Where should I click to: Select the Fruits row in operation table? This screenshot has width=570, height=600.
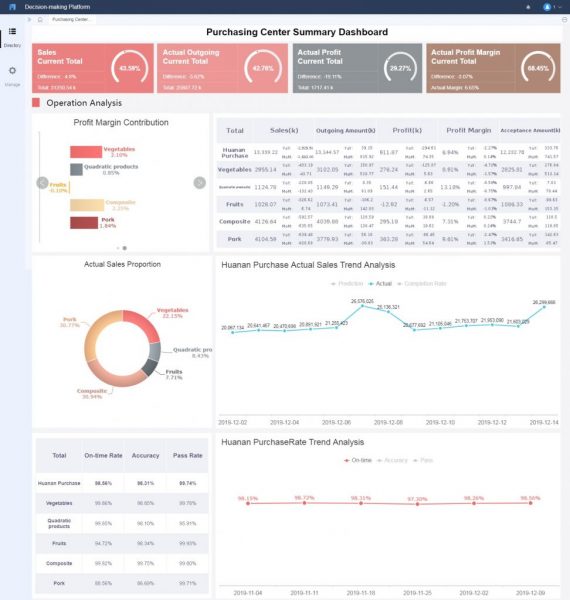[x=388, y=204]
